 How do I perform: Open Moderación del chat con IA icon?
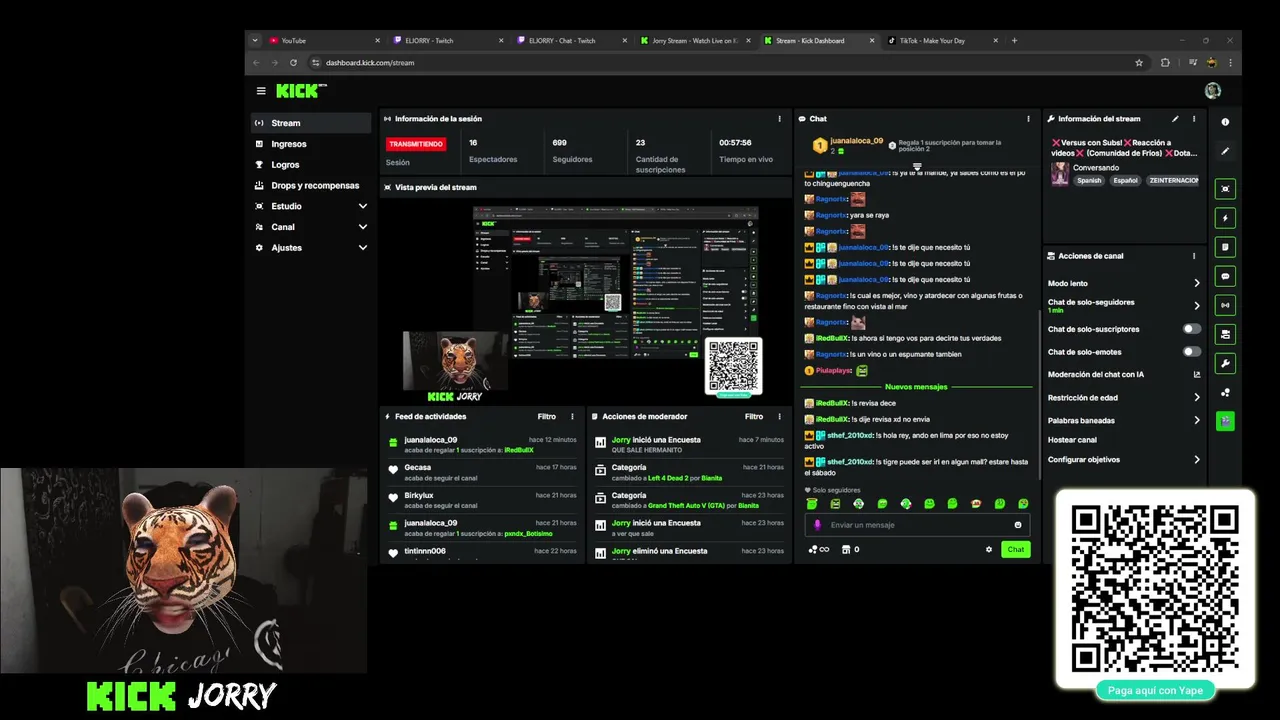point(1197,375)
